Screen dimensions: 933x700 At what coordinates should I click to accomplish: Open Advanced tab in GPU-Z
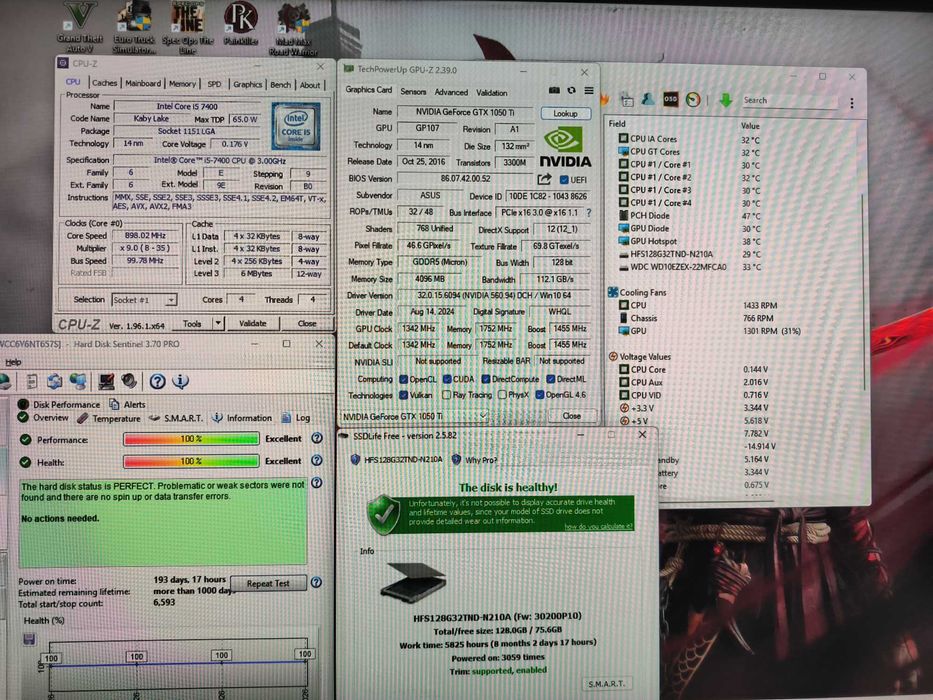(451, 92)
